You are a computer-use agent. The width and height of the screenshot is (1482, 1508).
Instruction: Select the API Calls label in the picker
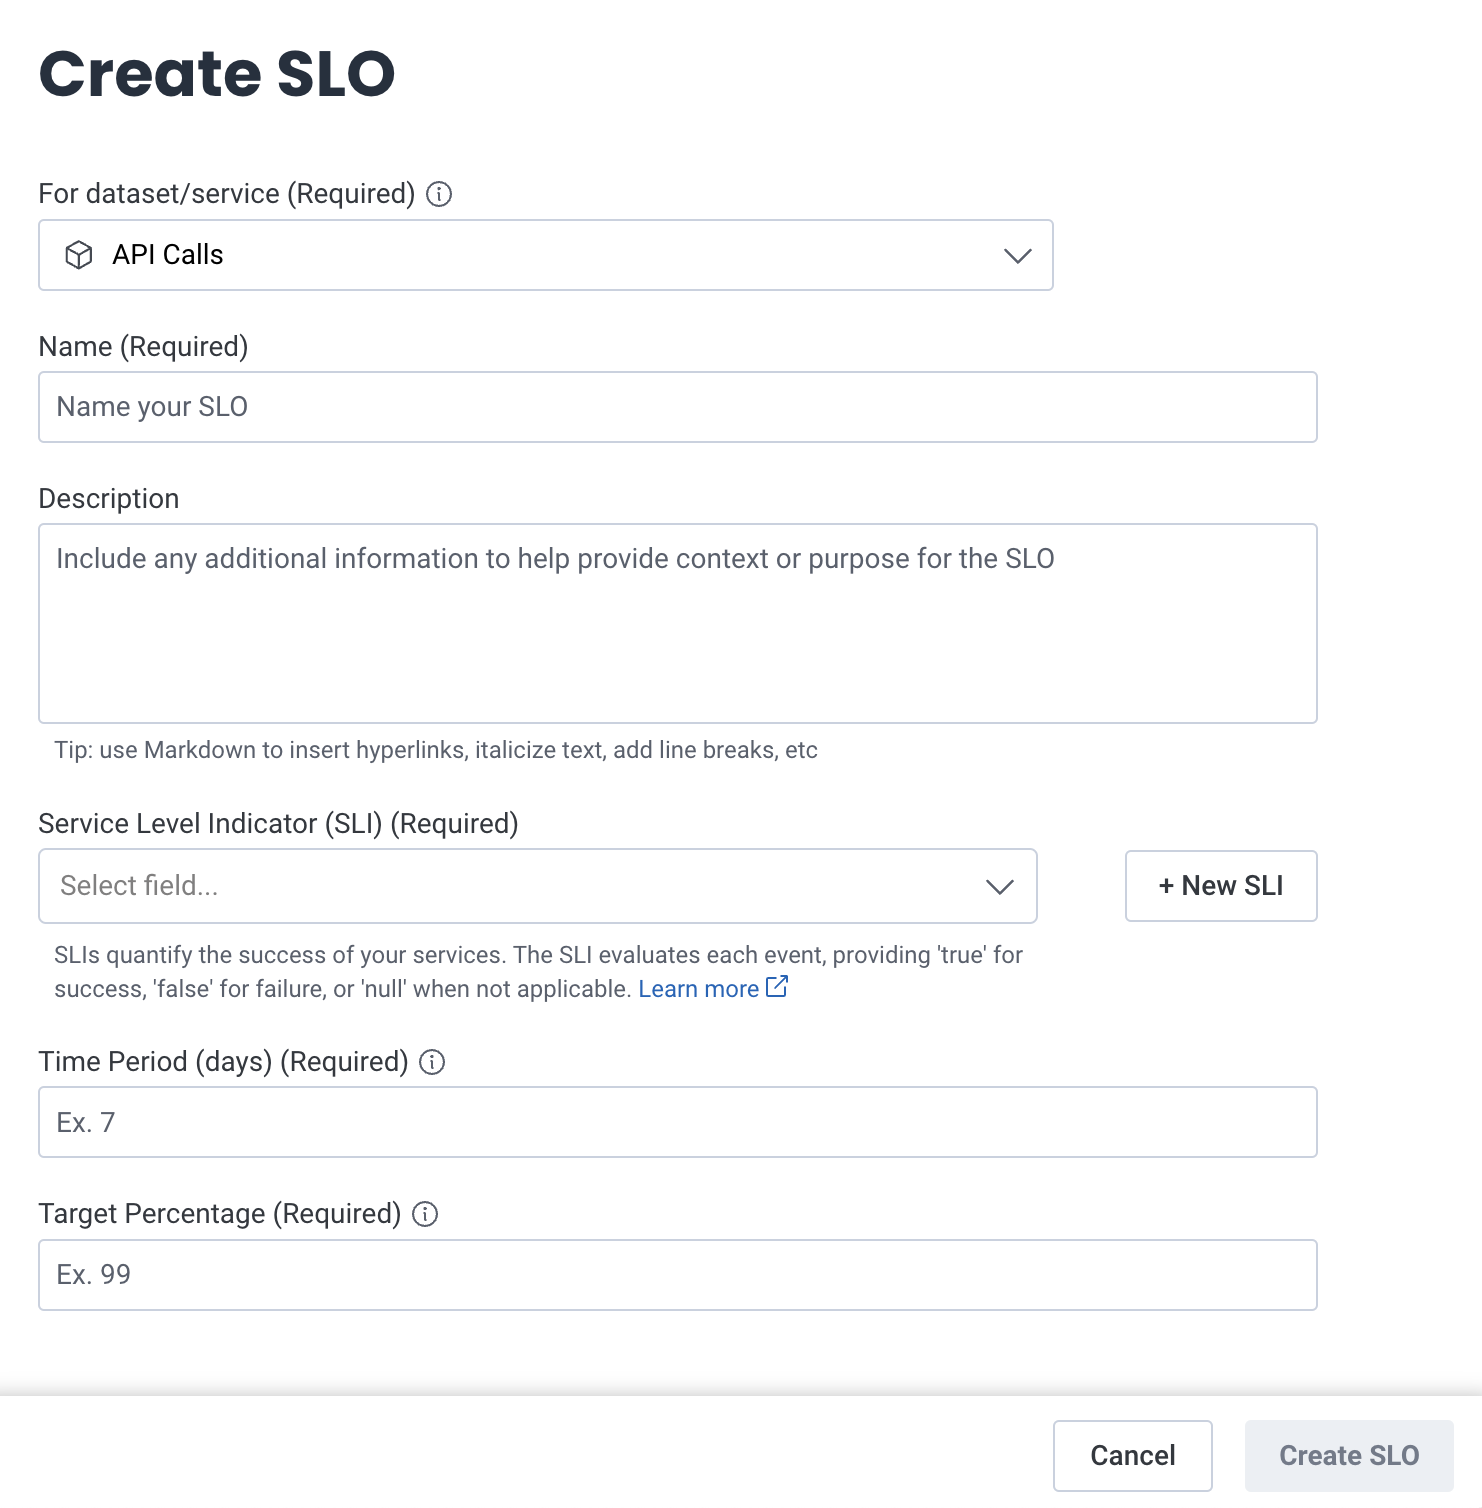[x=166, y=255]
